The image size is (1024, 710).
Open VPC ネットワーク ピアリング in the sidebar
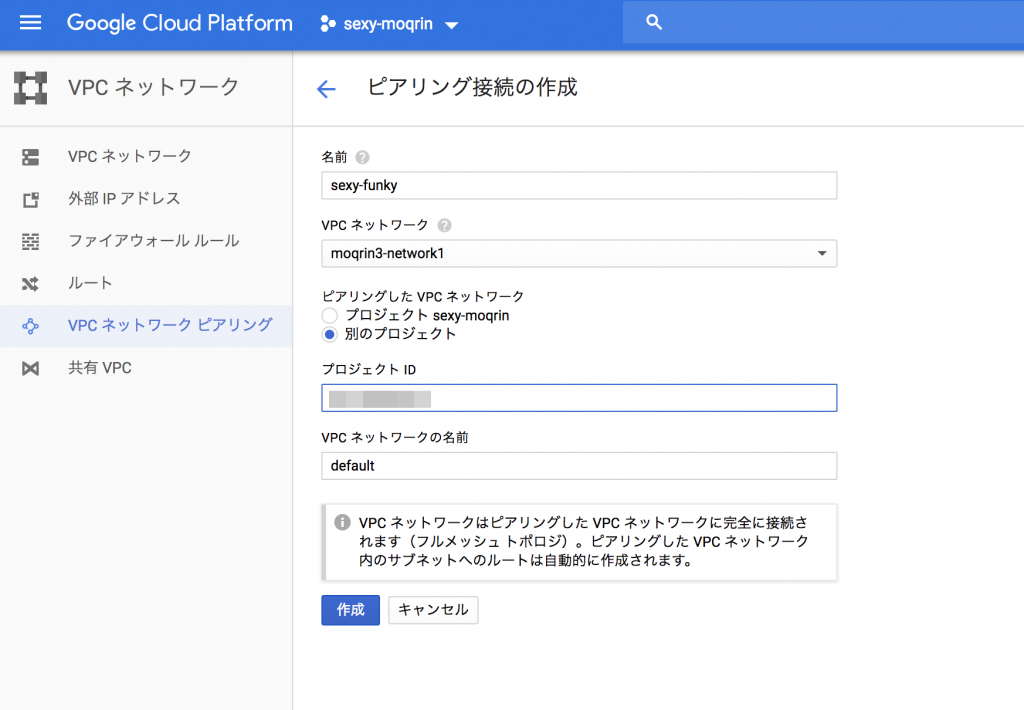(170, 325)
